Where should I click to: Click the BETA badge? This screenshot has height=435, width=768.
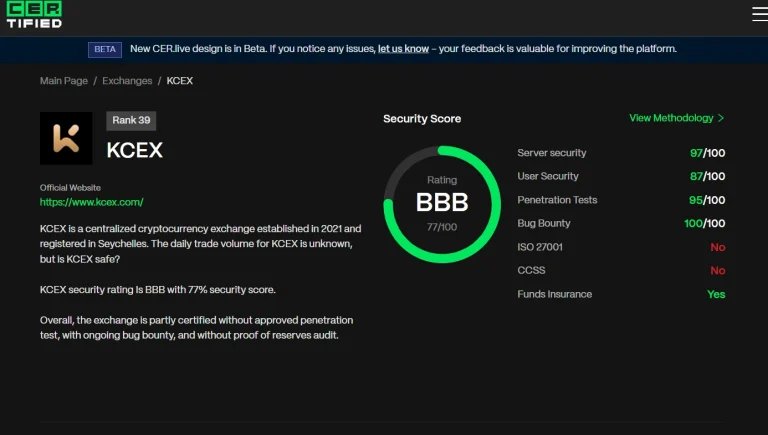pos(105,49)
